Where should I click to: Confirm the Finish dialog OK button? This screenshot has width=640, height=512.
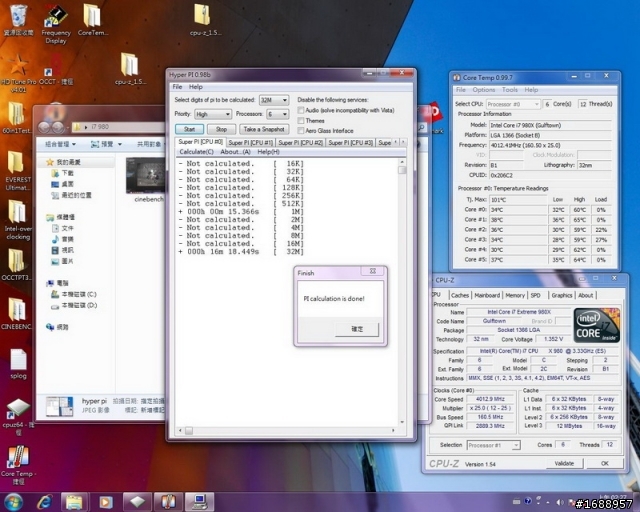[357, 329]
